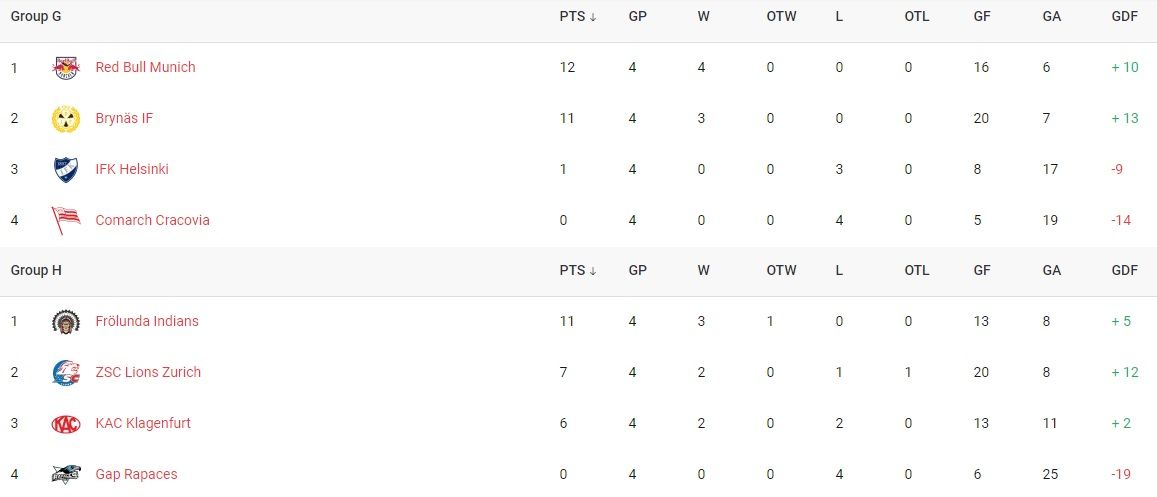The image size is (1157, 497).
Task: Click the IFK Helsinki shield logo
Action: pos(66,170)
